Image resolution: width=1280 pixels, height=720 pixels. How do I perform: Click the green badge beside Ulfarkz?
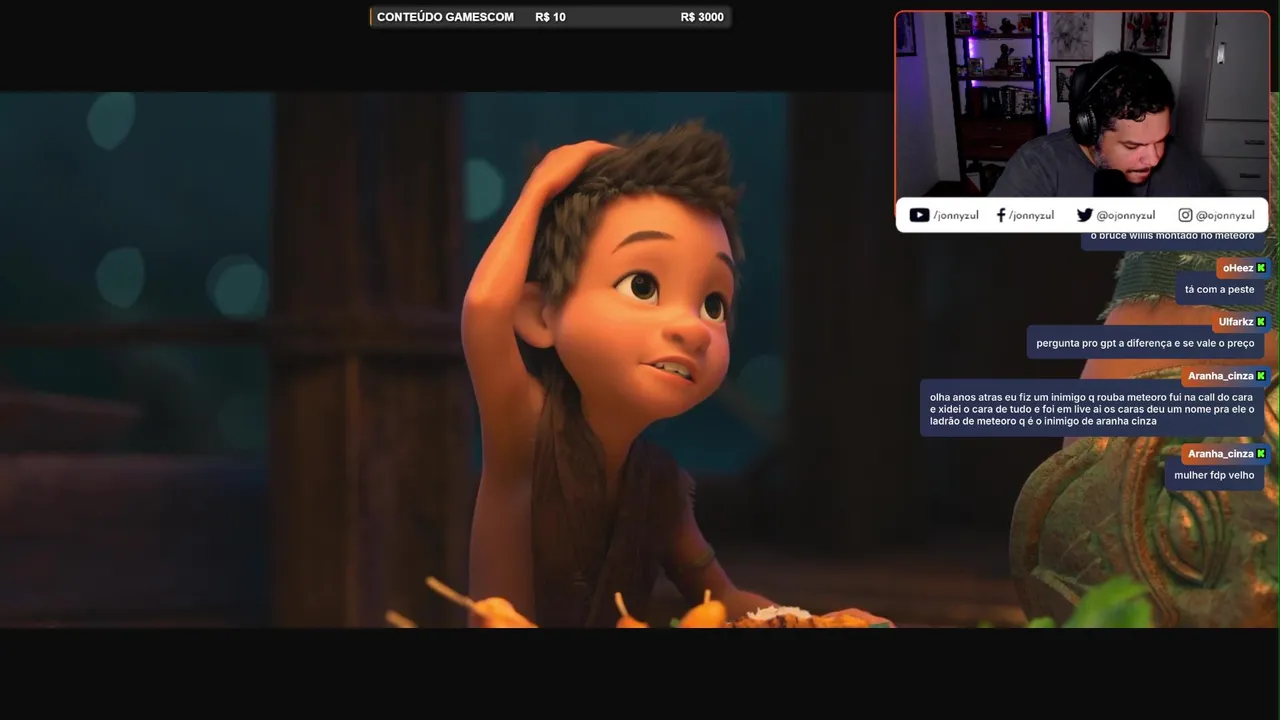1261,322
